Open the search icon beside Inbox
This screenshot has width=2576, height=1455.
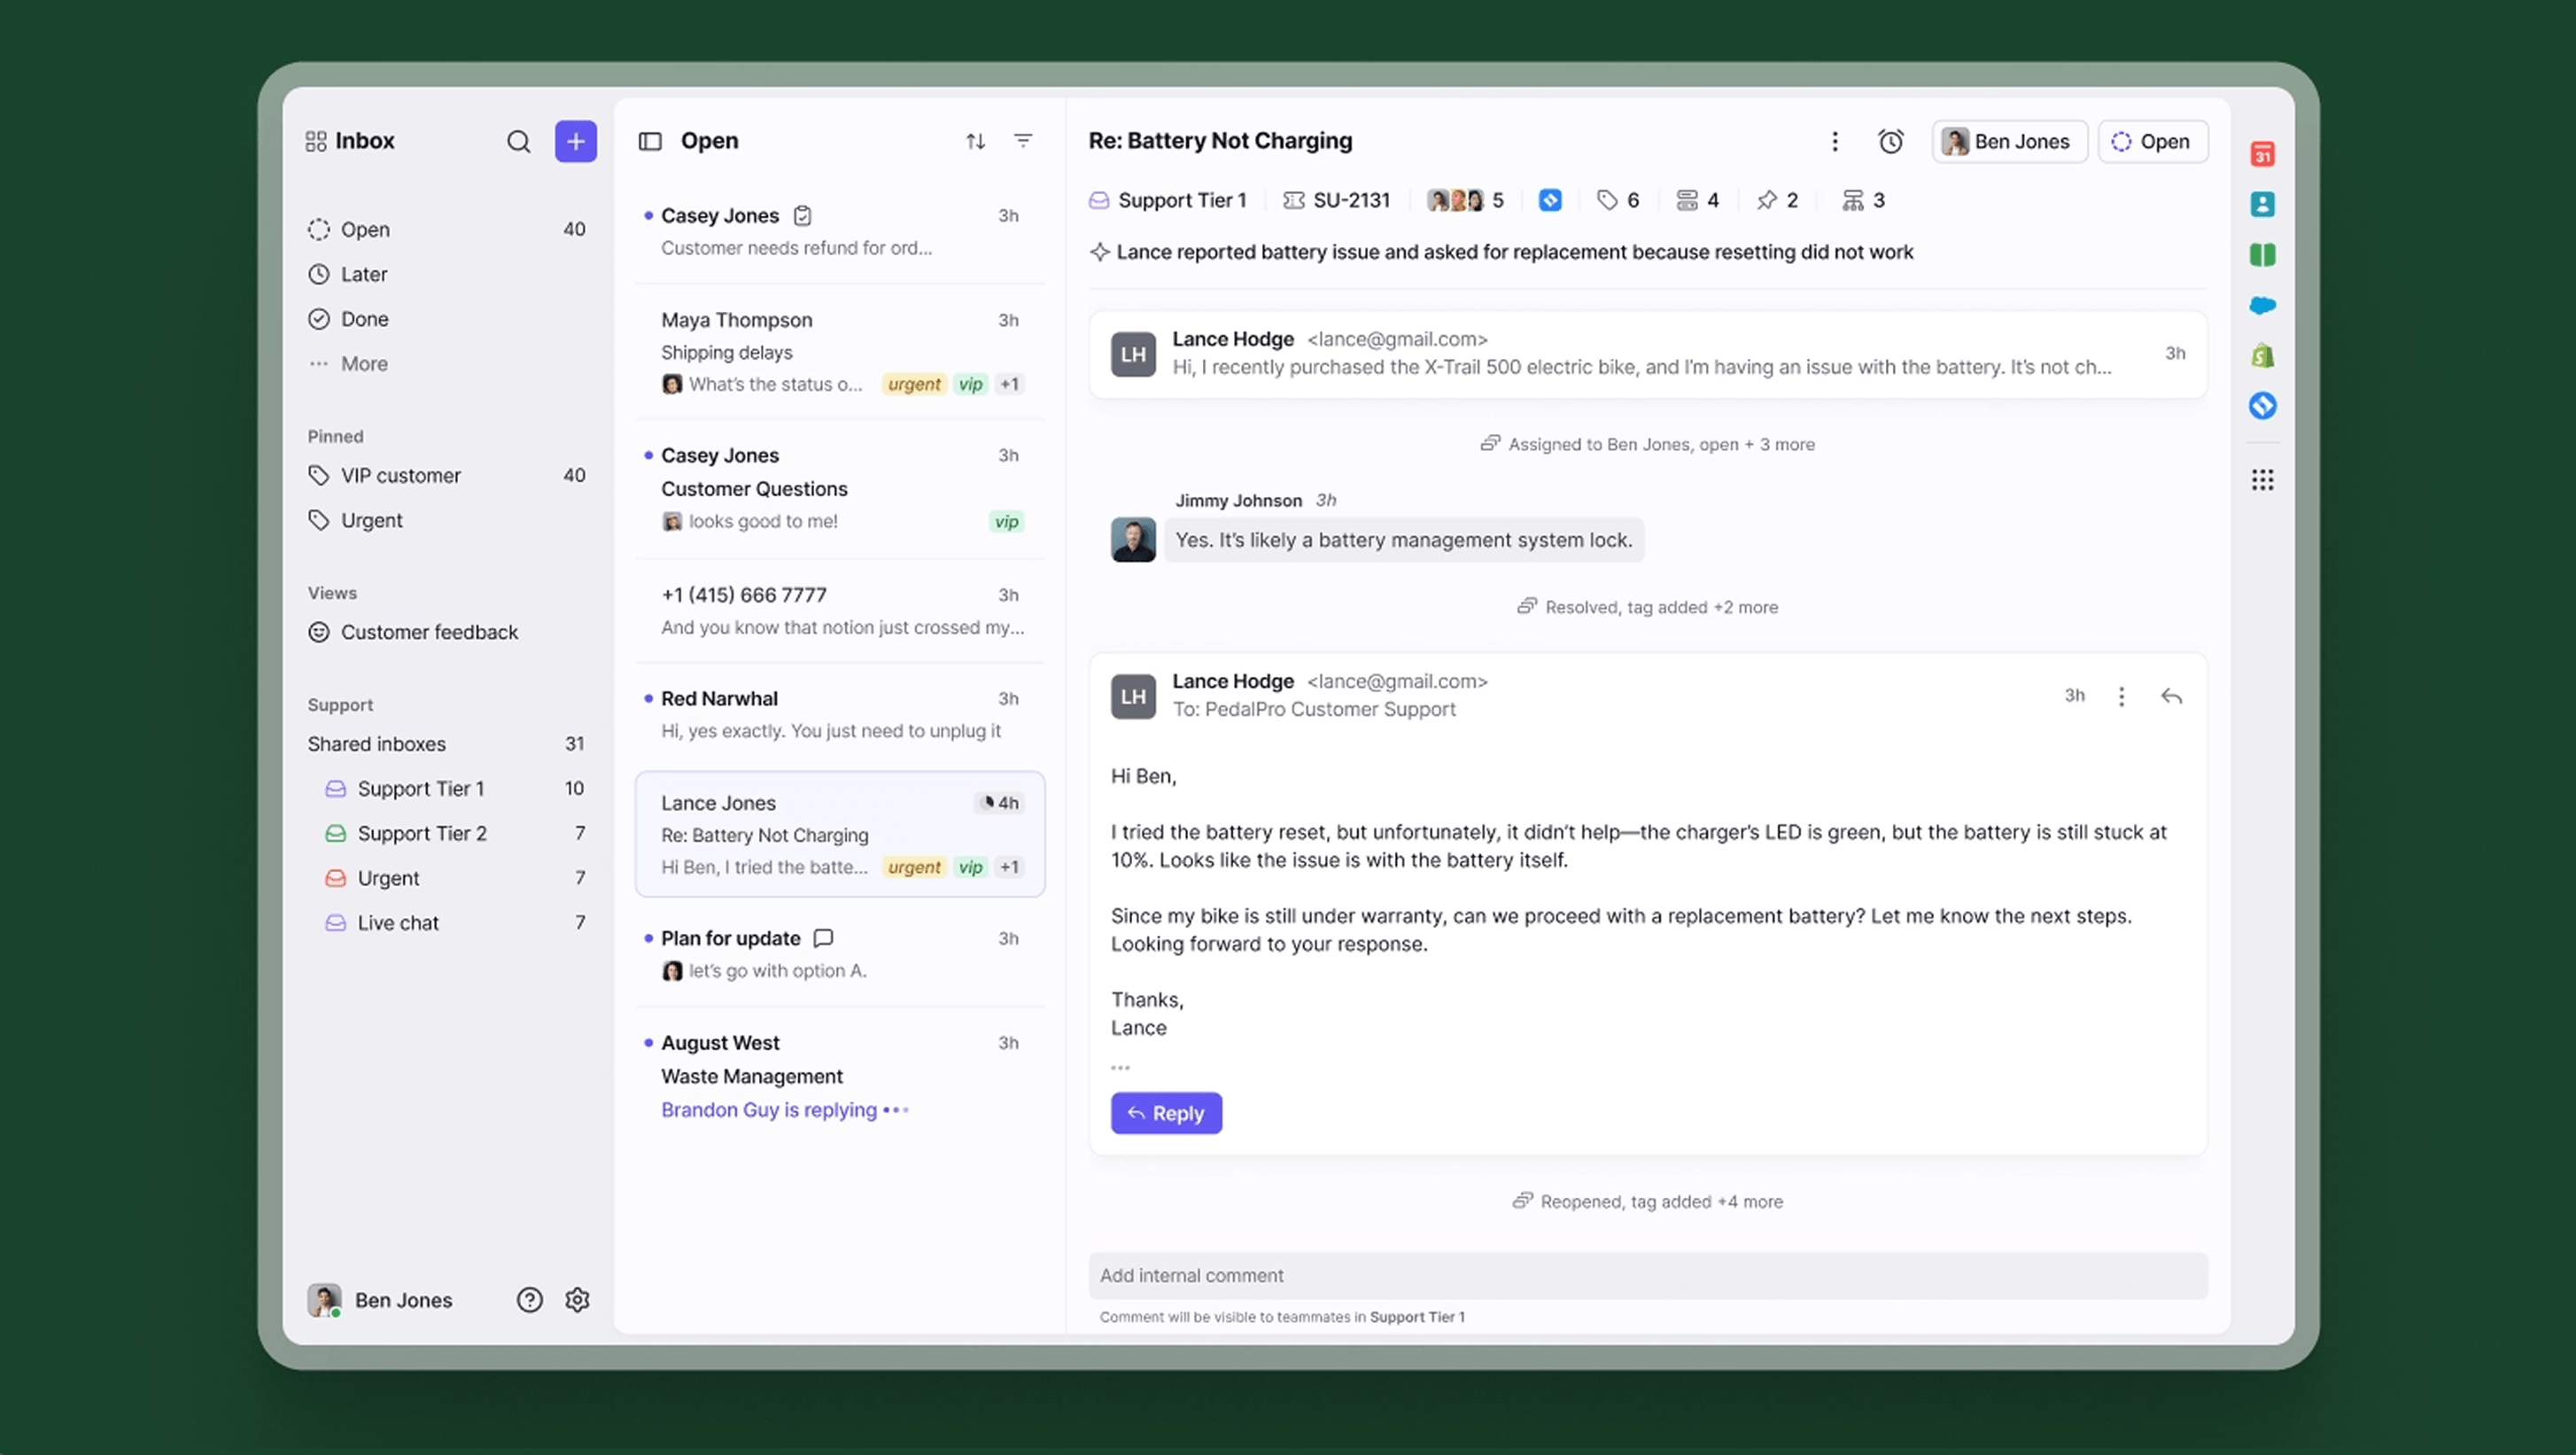tap(518, 141)
